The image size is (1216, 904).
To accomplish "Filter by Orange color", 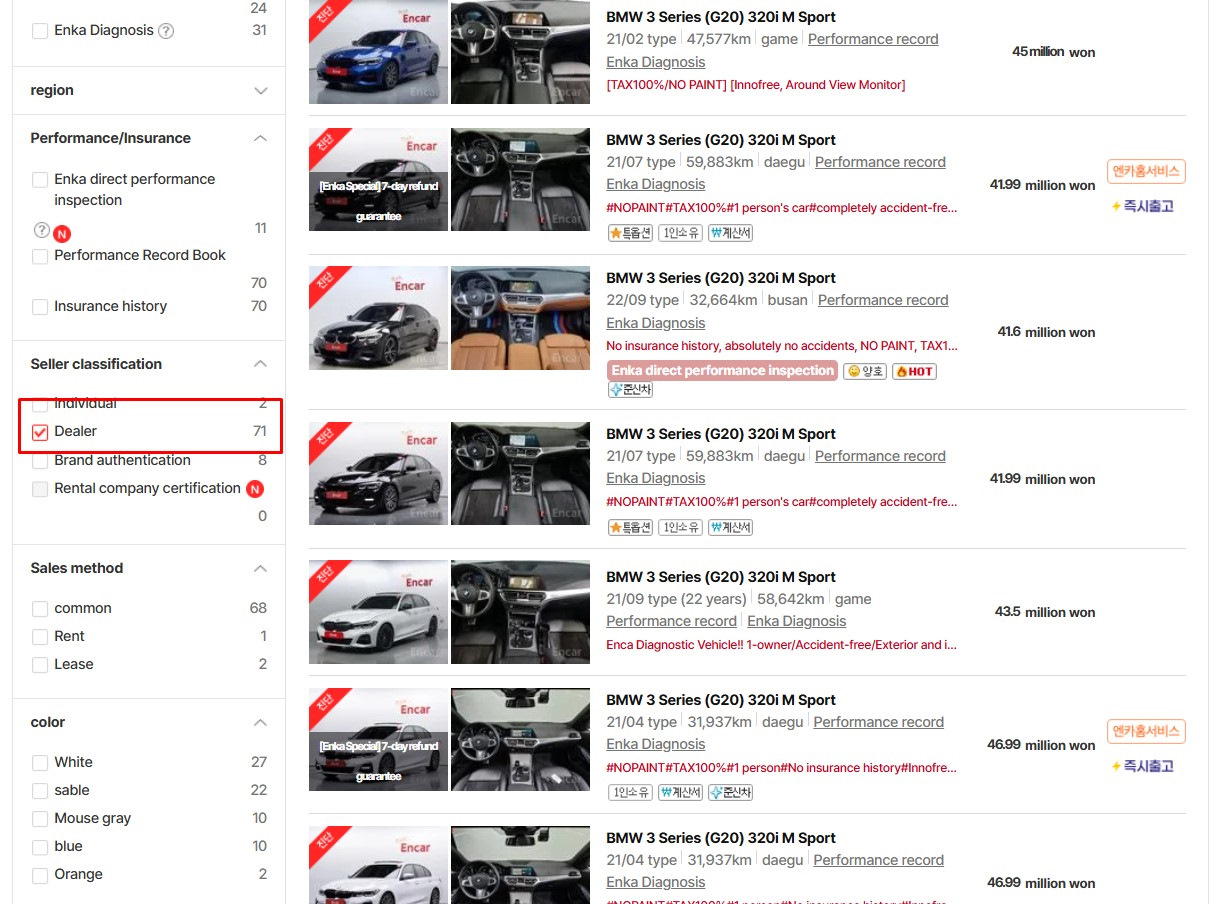I will [40, 875].
